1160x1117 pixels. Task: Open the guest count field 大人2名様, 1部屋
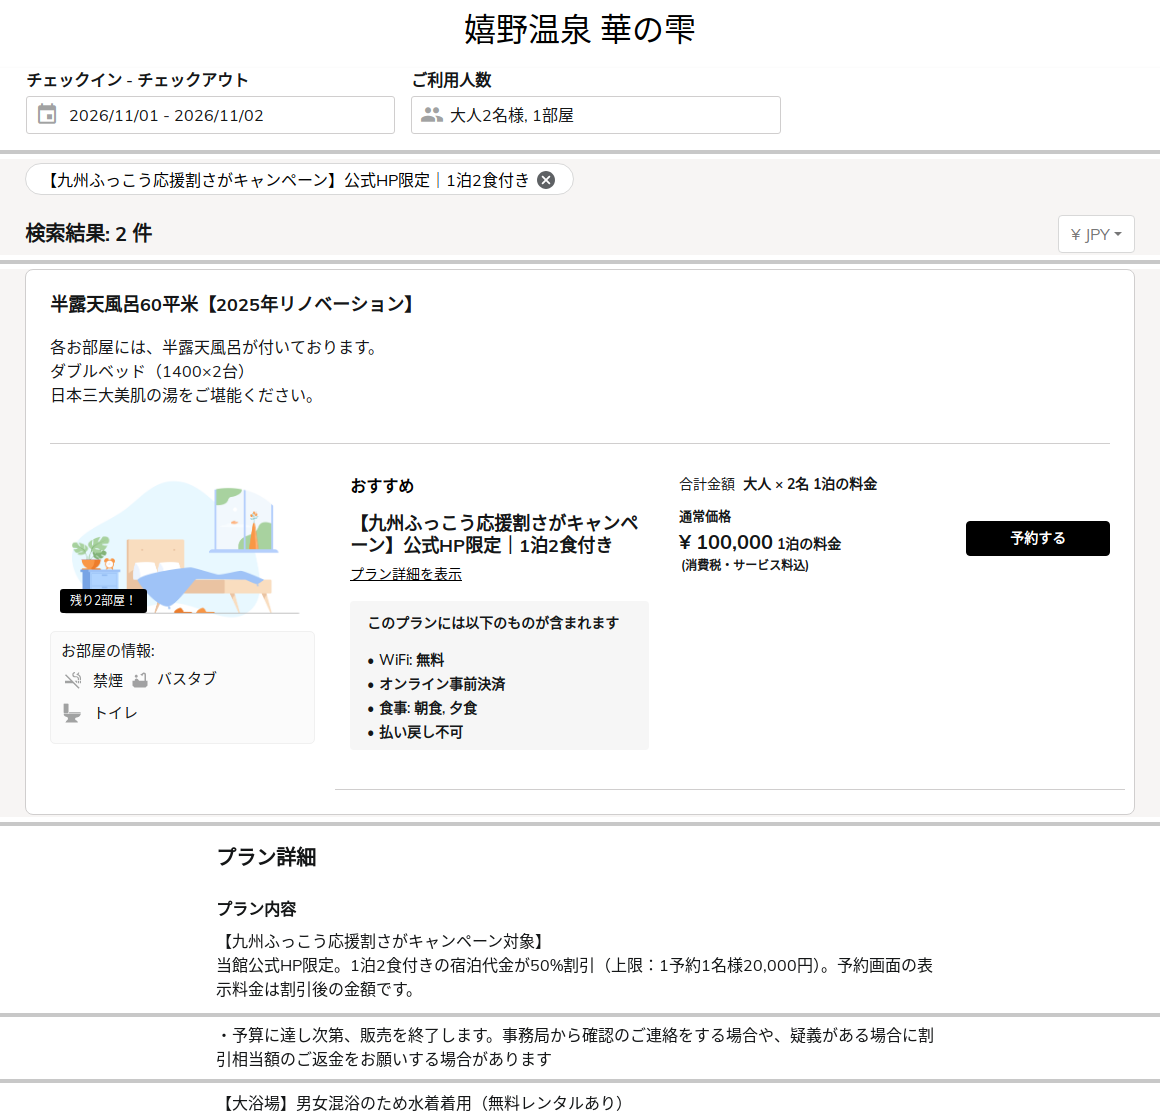[x=596, y=115]
